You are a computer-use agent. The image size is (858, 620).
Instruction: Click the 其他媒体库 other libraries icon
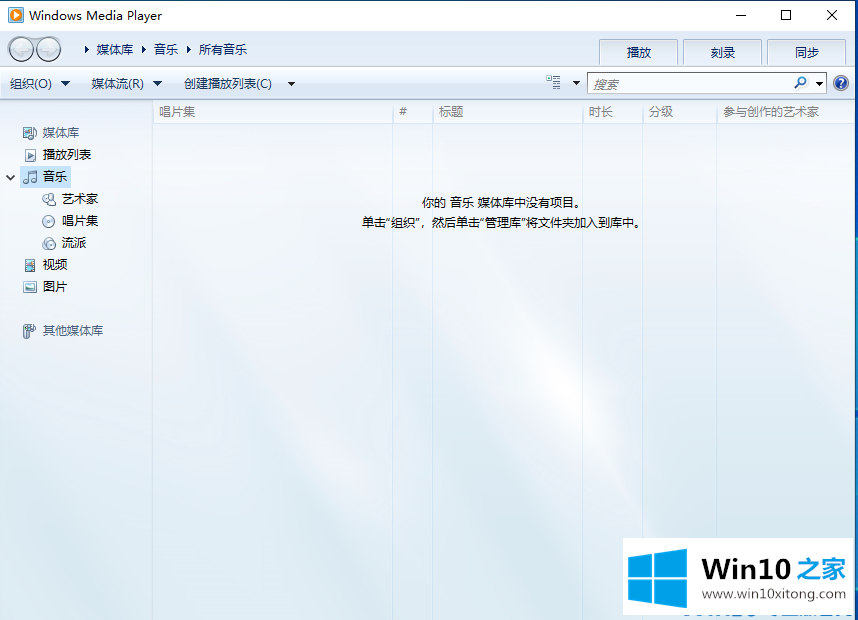pyautogui.click(x=30, y=331)
